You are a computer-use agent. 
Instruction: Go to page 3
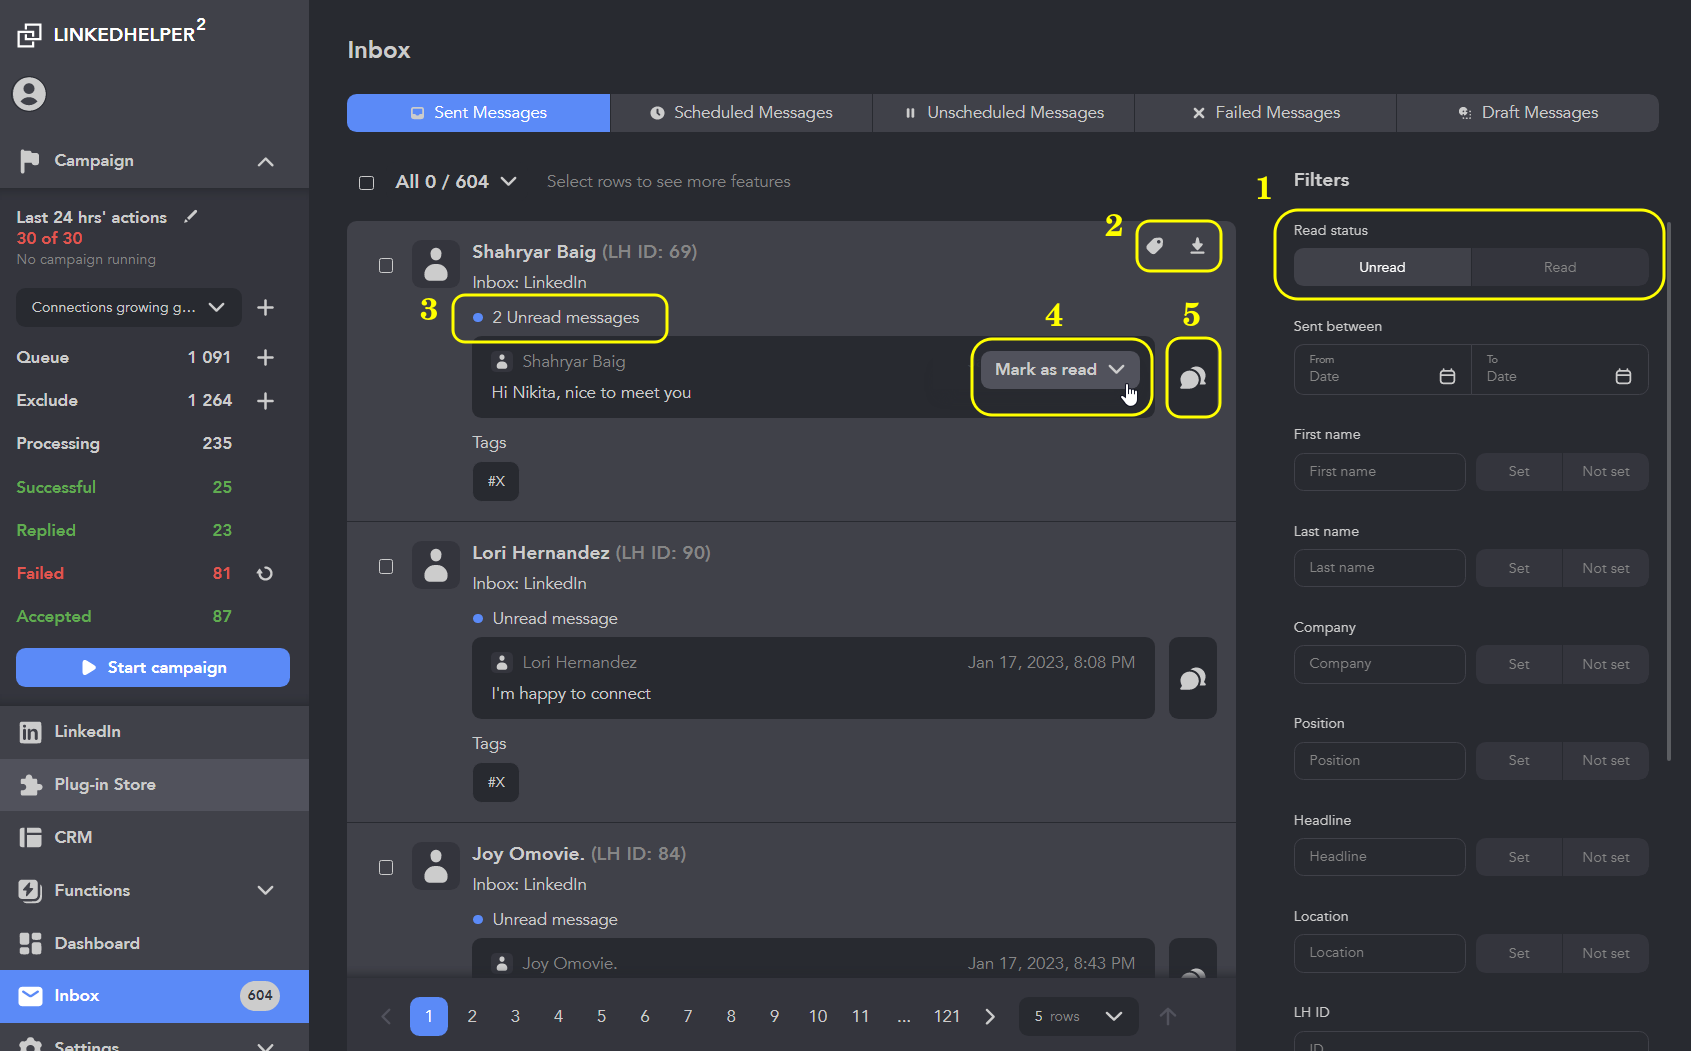[515, 1016]
